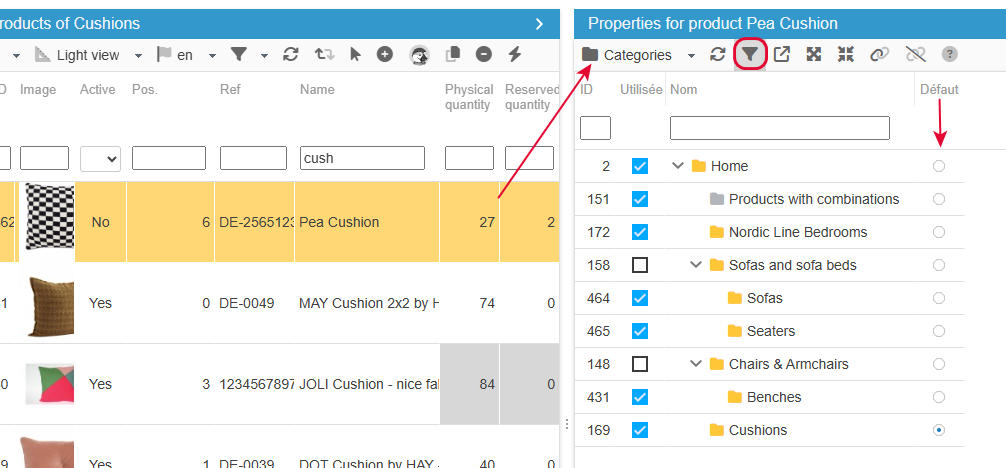Click the grey Products with combinations folder icon
Screen dimensions: 1006x468
(x=717, y=199)
